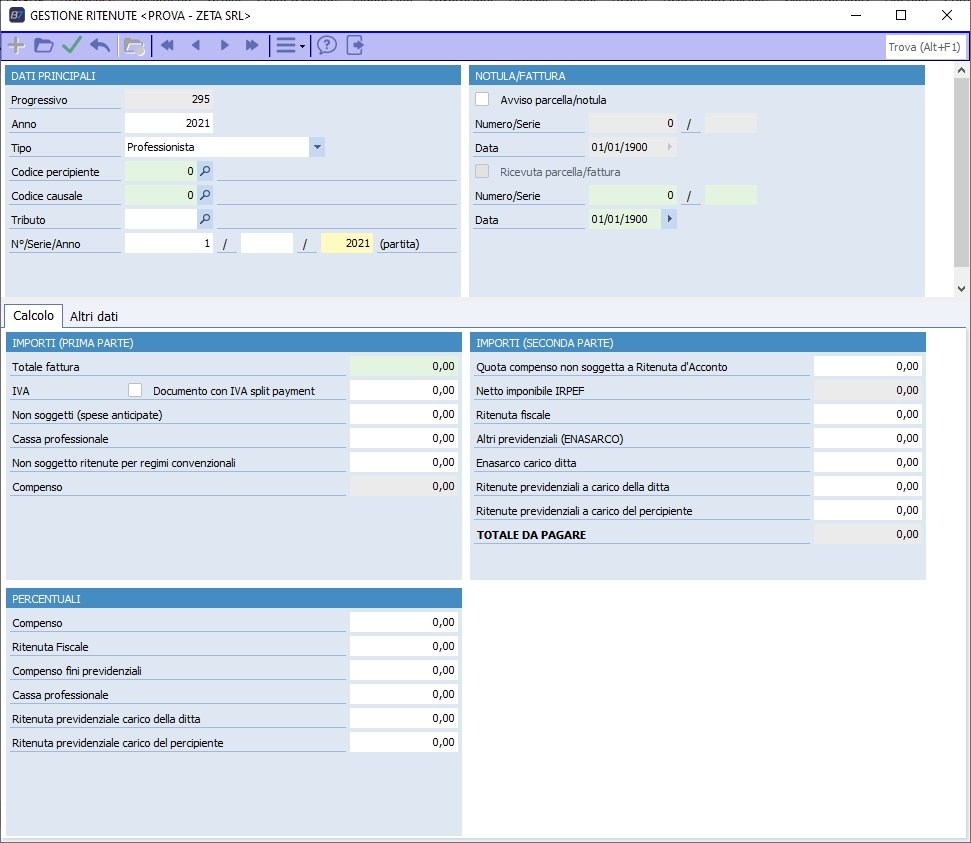
Task: Select the Calcolo tab
Action: click(34, 315)
